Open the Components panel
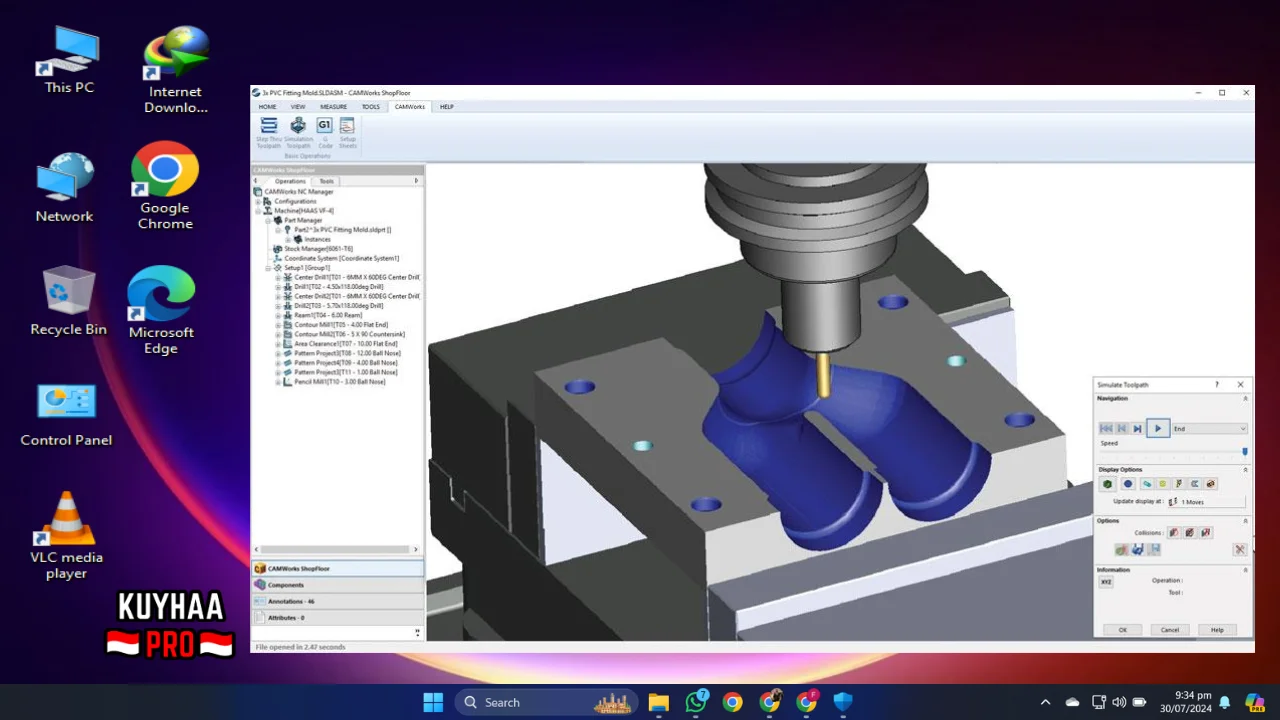1280x720 pixels. (x=337, y=585)
